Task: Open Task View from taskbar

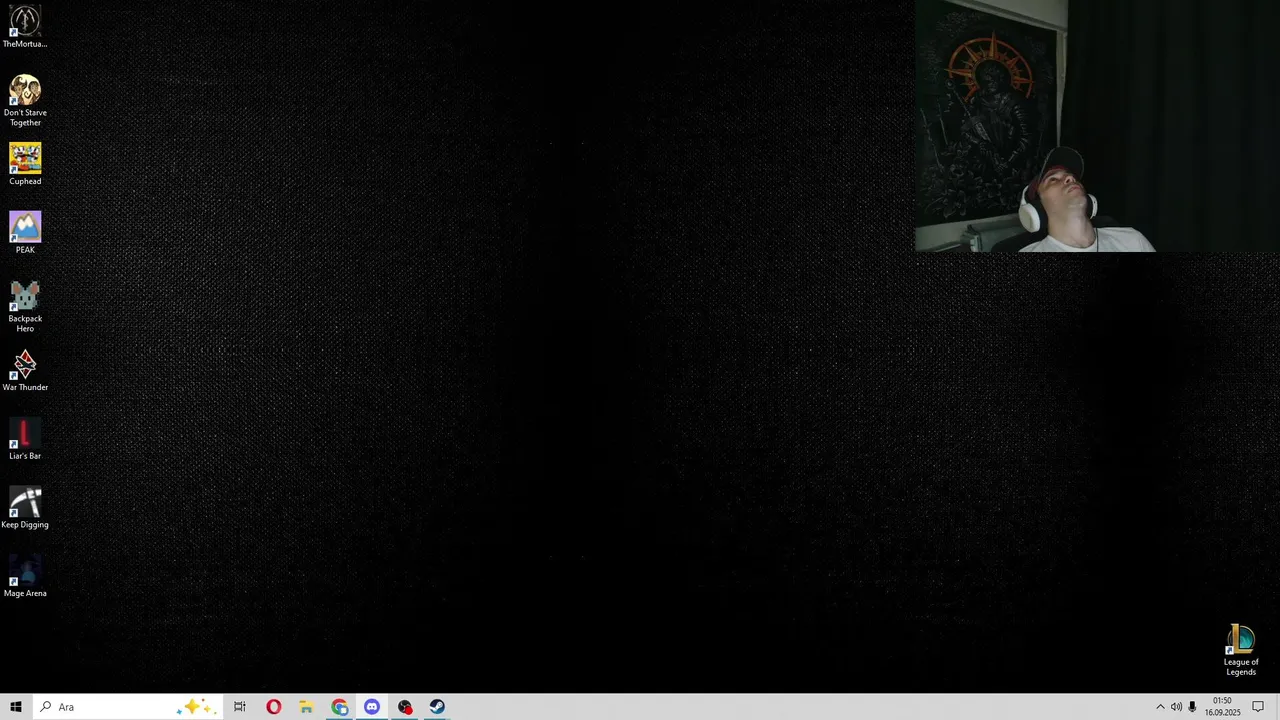Action: coord(240,707)
